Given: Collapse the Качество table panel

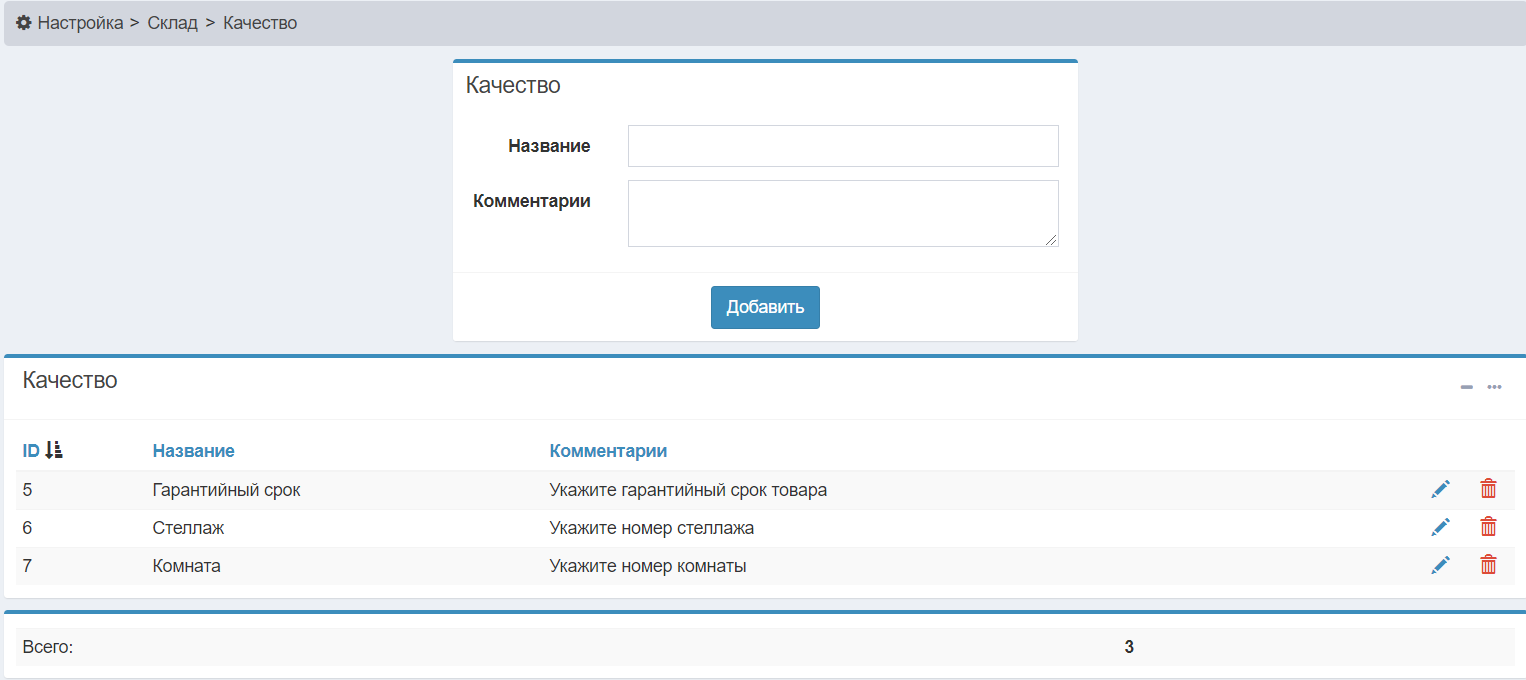Looking at the screenshot, I should coord(1466,387).
